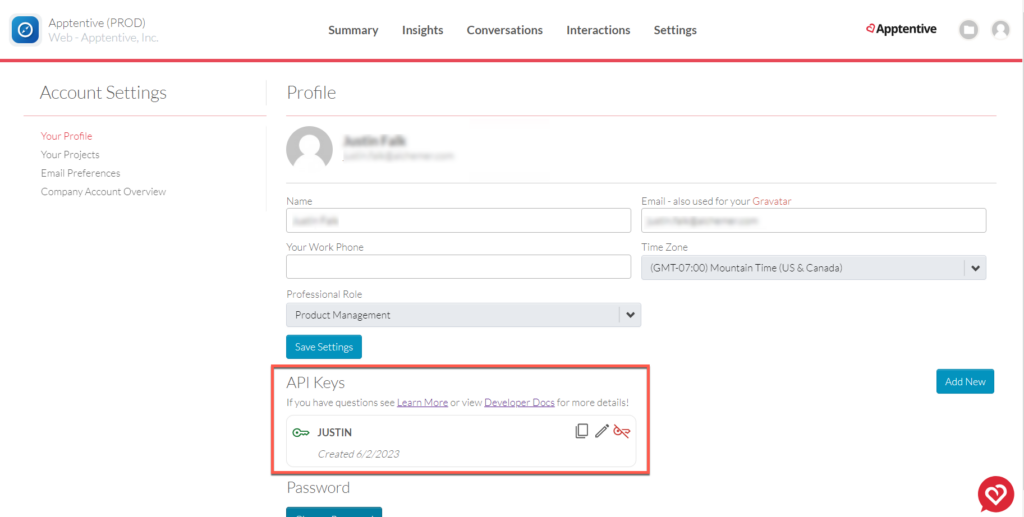Focus the Email input field

[814, 221]
